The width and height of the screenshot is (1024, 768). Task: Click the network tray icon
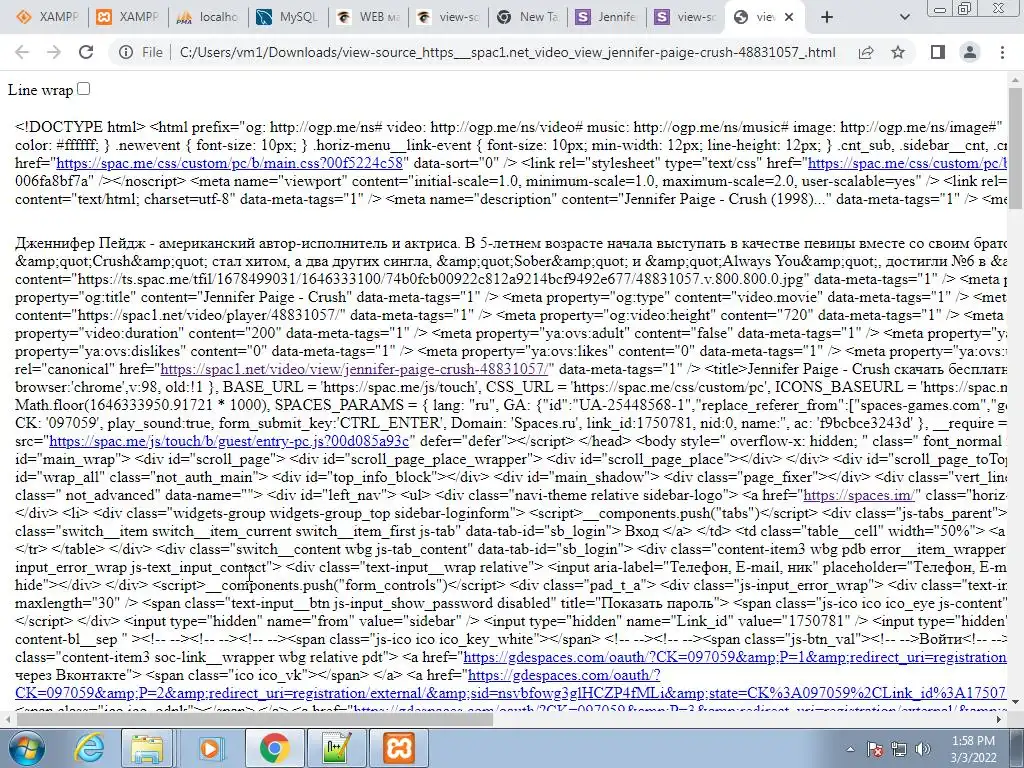tap(899, 749)
